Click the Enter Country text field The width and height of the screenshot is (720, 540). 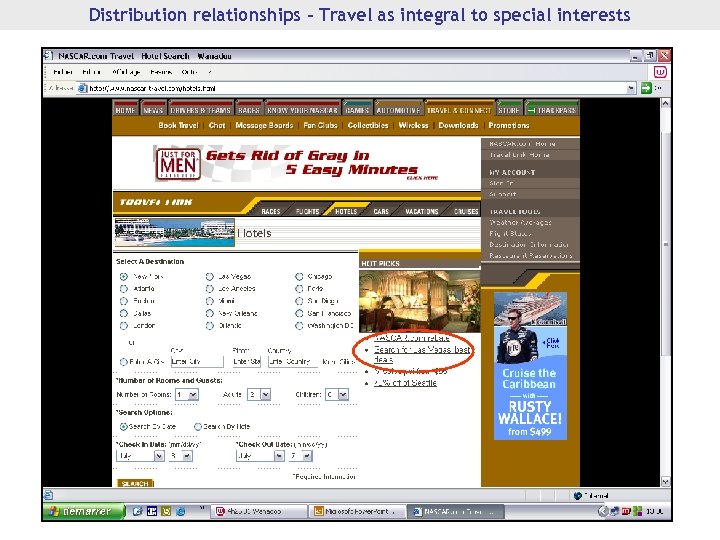tap(292, 361)
